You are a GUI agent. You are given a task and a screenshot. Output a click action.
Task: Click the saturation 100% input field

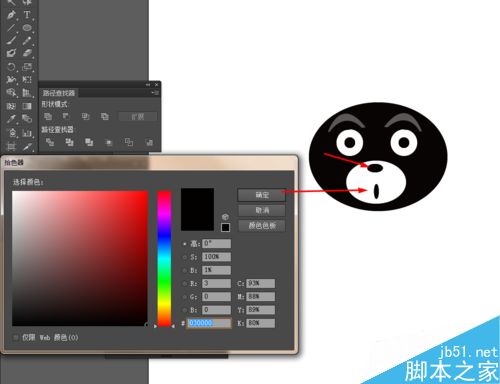216,257
